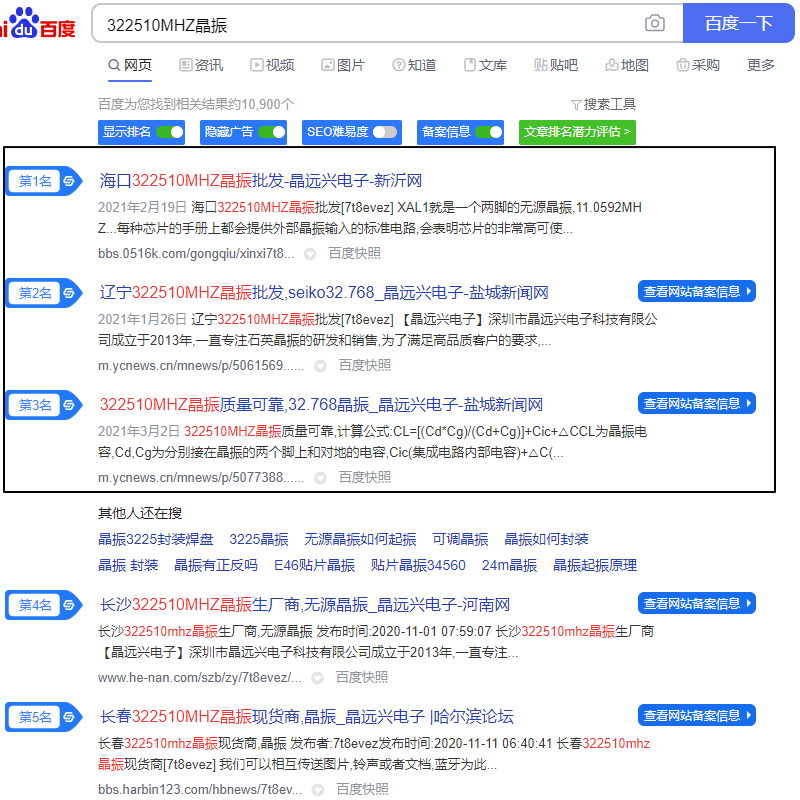Click related search 无源晶振如何起振

click(x=360, y=539)
